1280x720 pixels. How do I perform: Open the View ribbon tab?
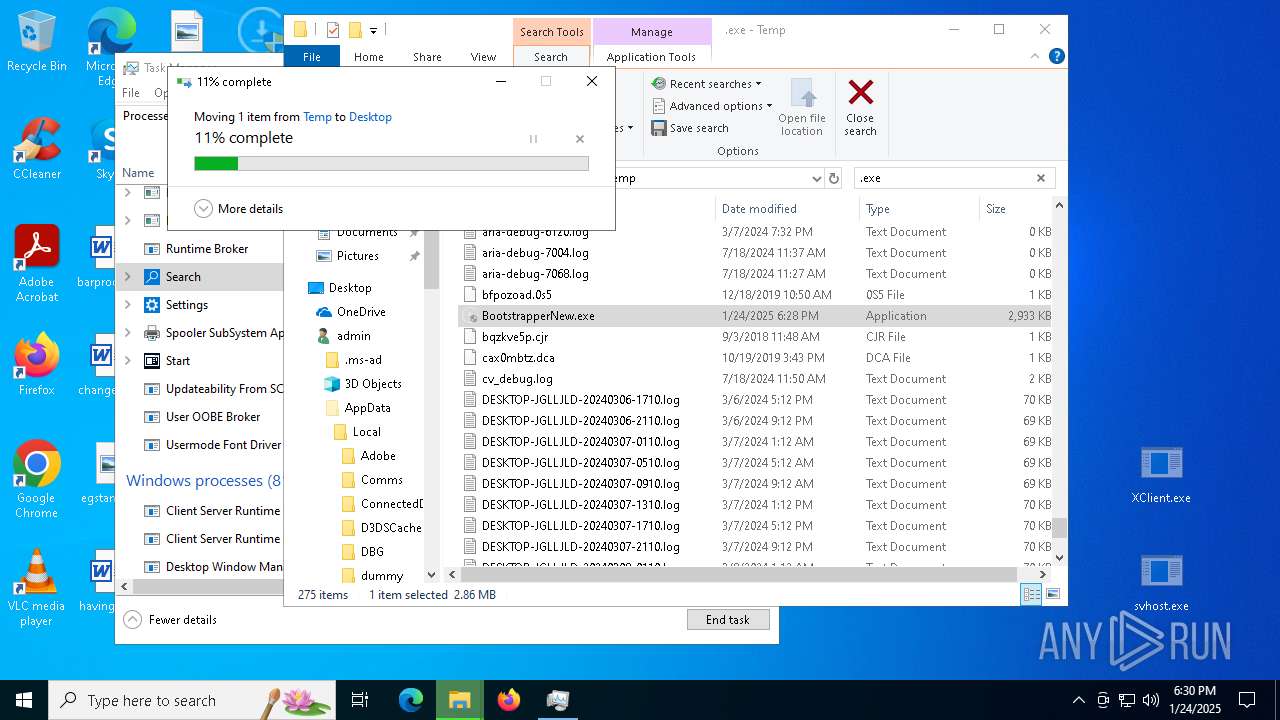(x=483, y=57)
